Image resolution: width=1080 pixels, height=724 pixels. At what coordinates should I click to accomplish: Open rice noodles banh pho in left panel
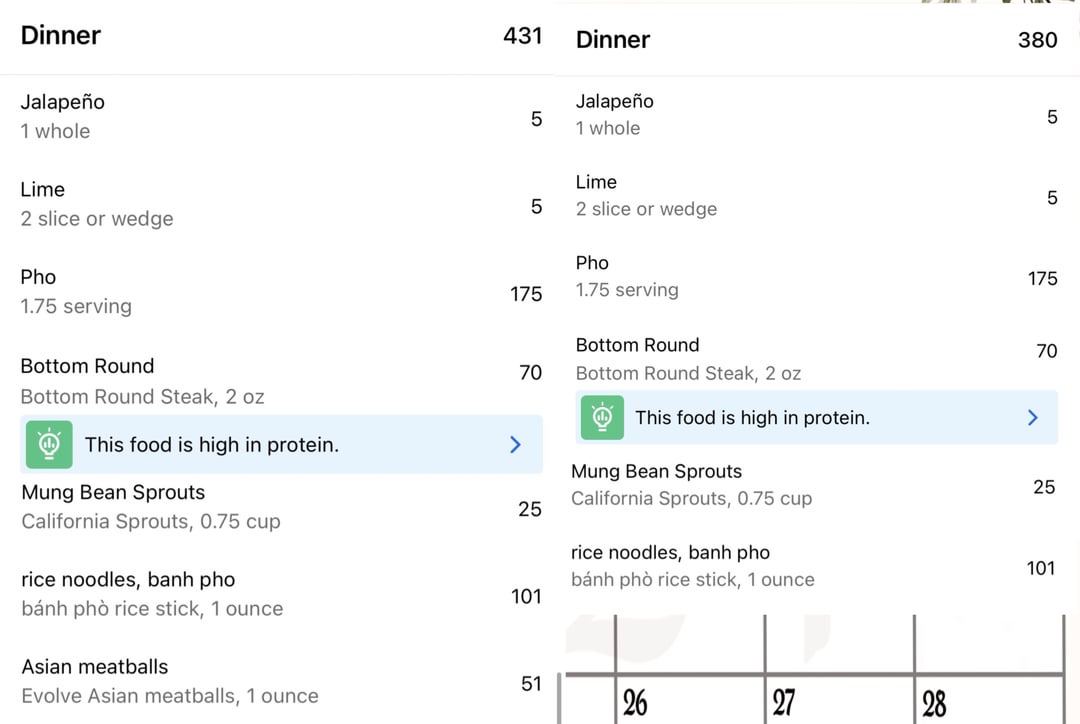[278, 594]
